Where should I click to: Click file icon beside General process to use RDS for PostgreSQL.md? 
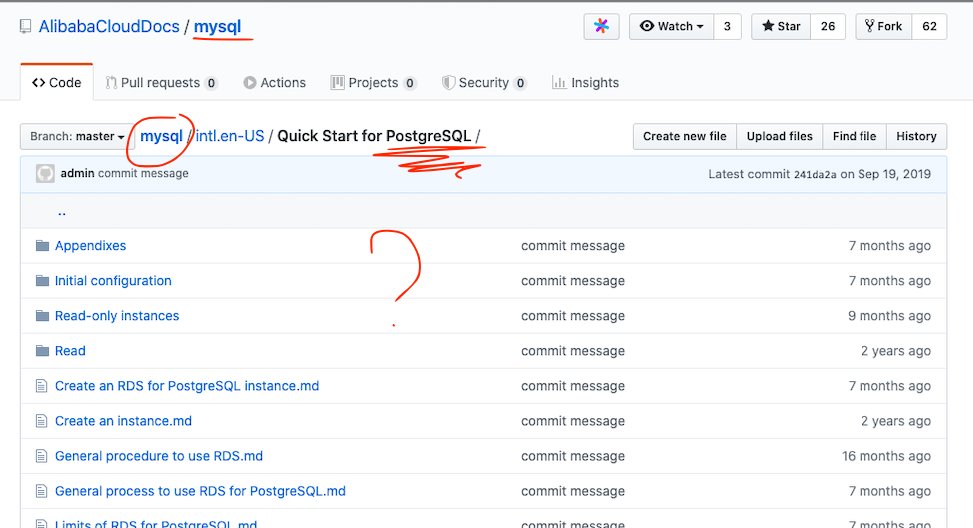point(42,491)
